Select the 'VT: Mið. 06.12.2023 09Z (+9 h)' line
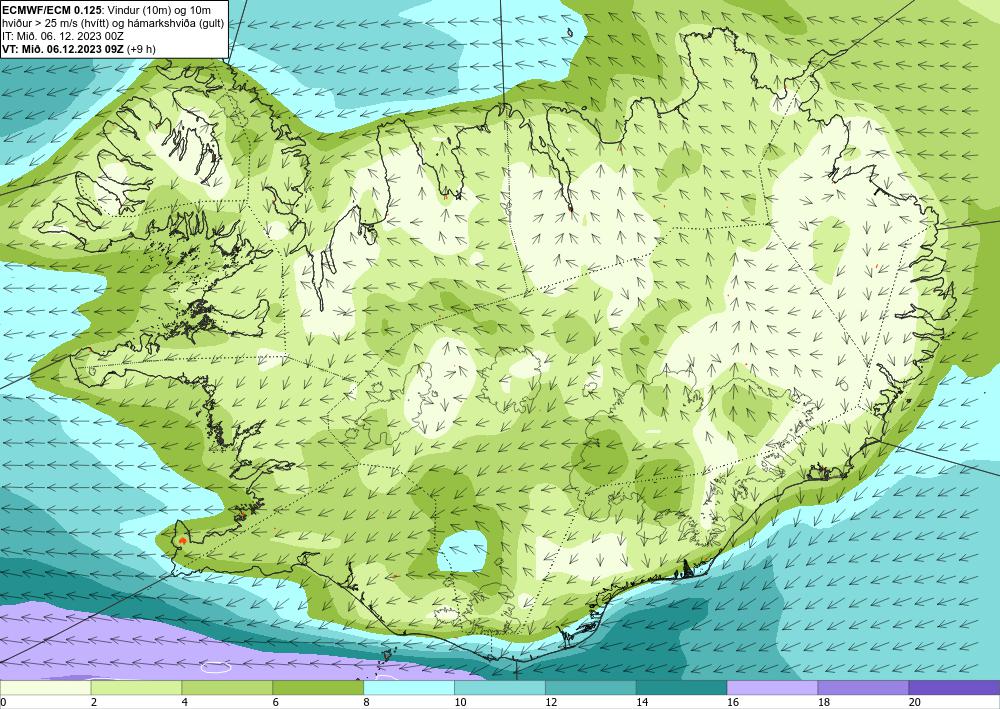Viewport: 1000px width, 709px height. tap(79, 48)
